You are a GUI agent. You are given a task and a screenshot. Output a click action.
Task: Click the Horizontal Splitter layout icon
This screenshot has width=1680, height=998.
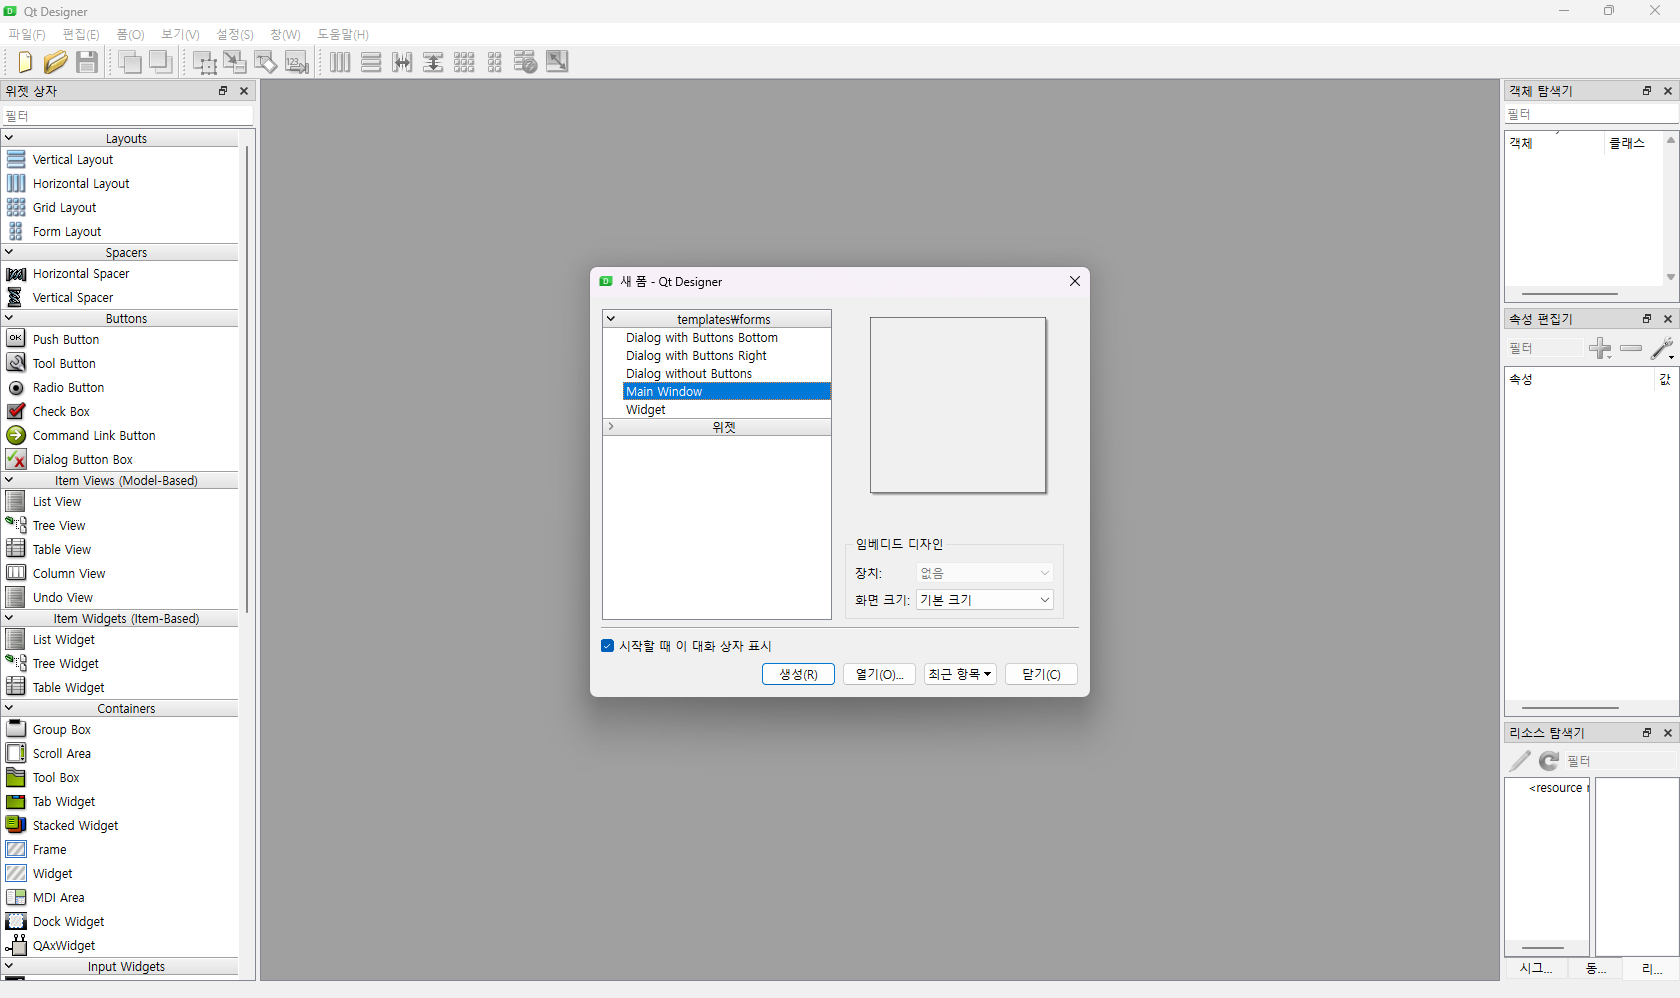402,62
